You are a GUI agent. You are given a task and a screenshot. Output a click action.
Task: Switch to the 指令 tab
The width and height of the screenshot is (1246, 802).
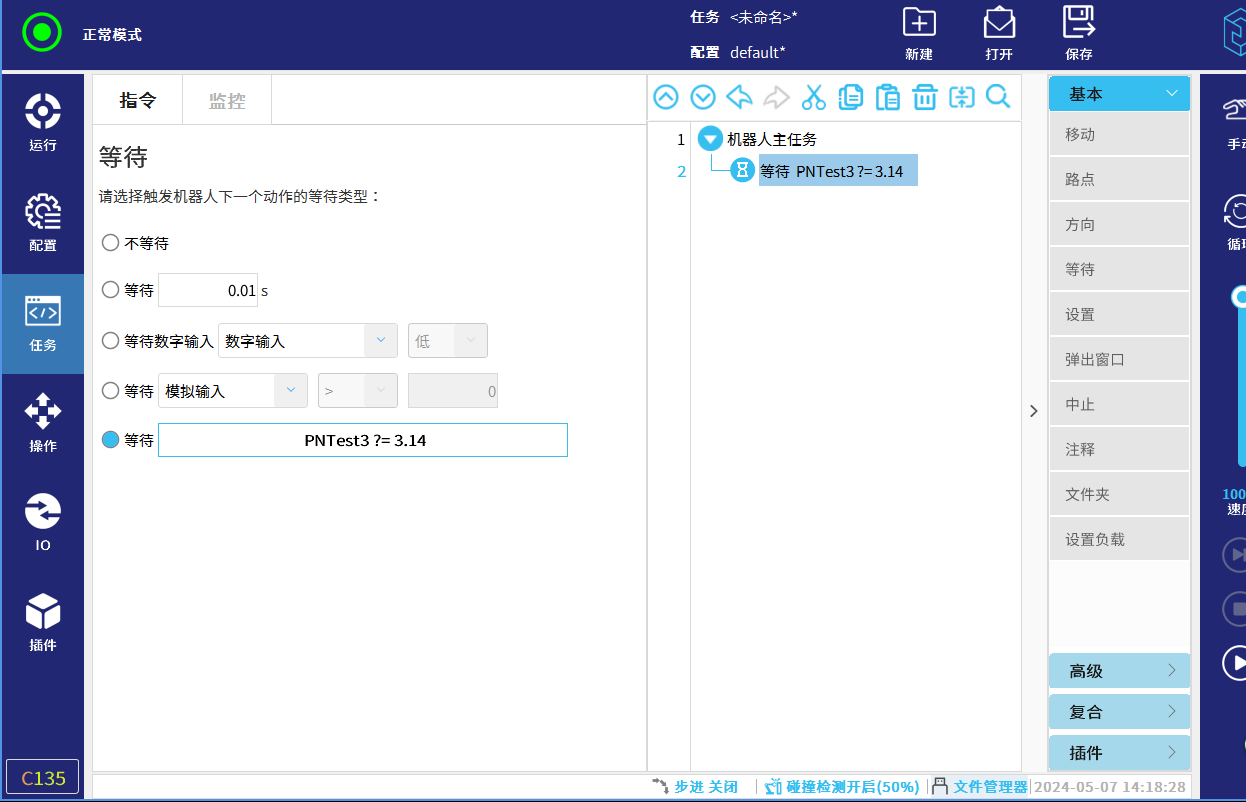(x=138, y=101)
